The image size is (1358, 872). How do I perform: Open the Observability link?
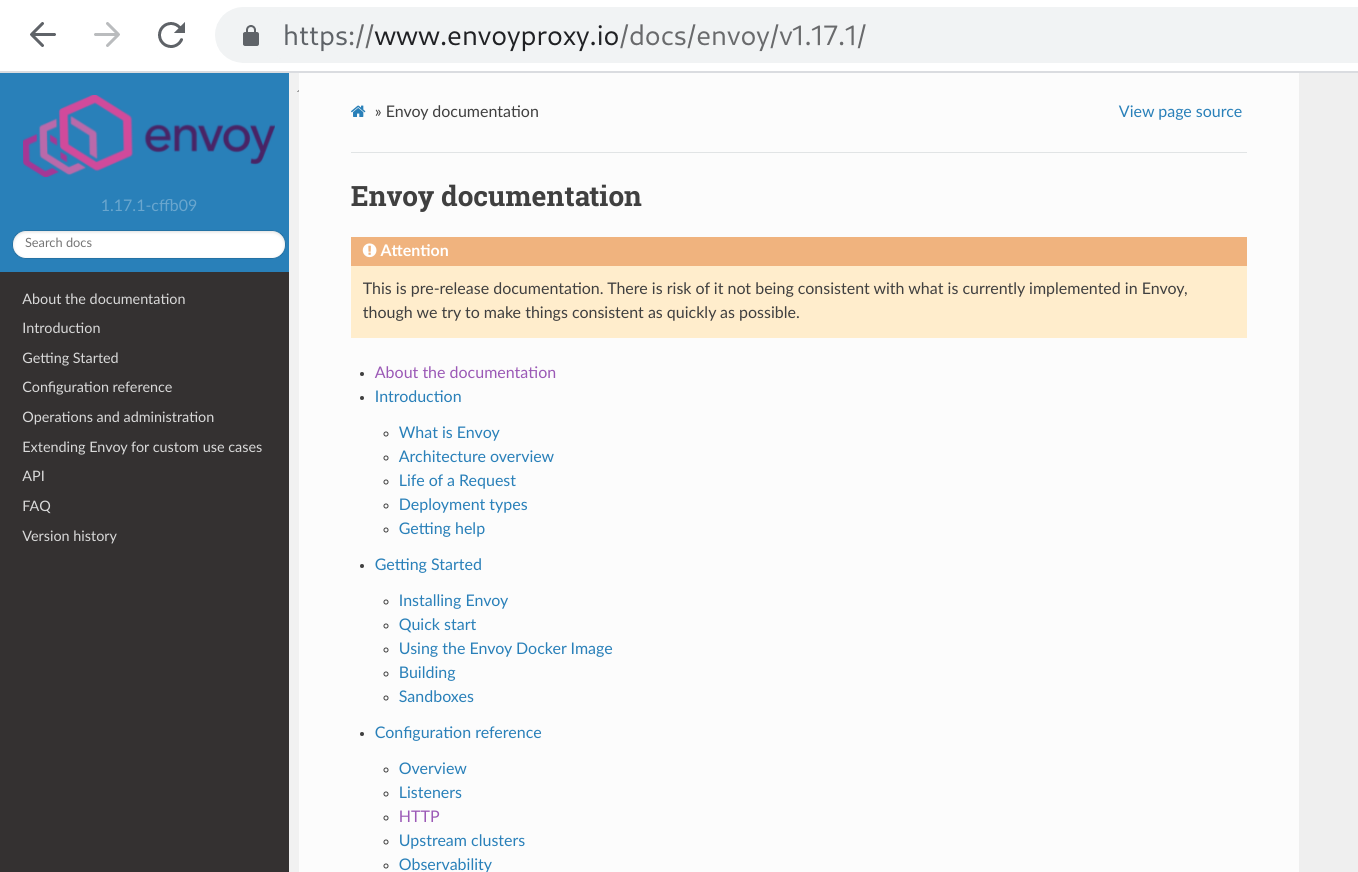click(445, 864)
